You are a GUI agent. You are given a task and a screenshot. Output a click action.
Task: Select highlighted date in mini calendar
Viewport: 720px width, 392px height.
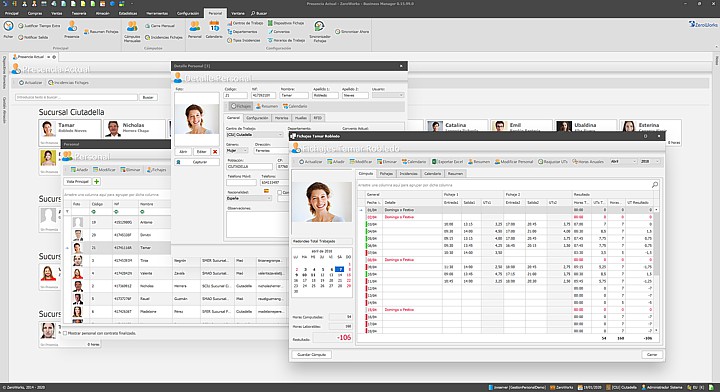(x=339, y=269)
